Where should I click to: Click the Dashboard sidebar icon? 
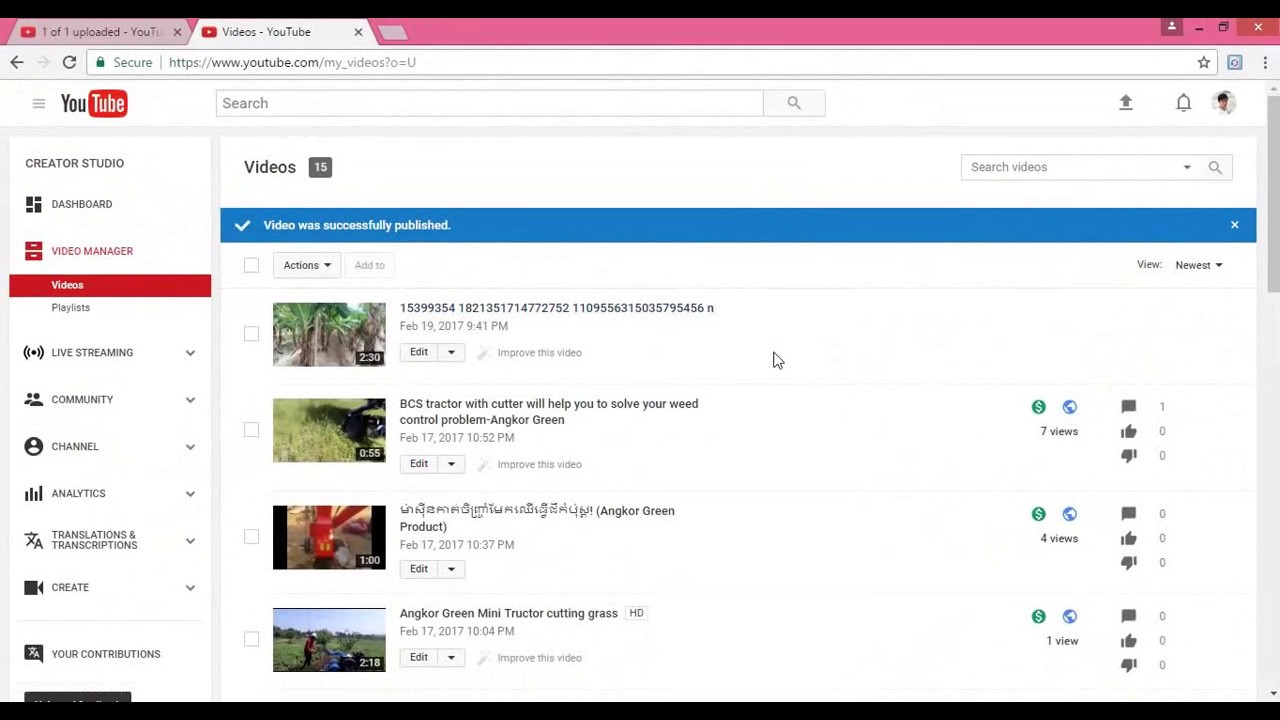pos(33,204)
